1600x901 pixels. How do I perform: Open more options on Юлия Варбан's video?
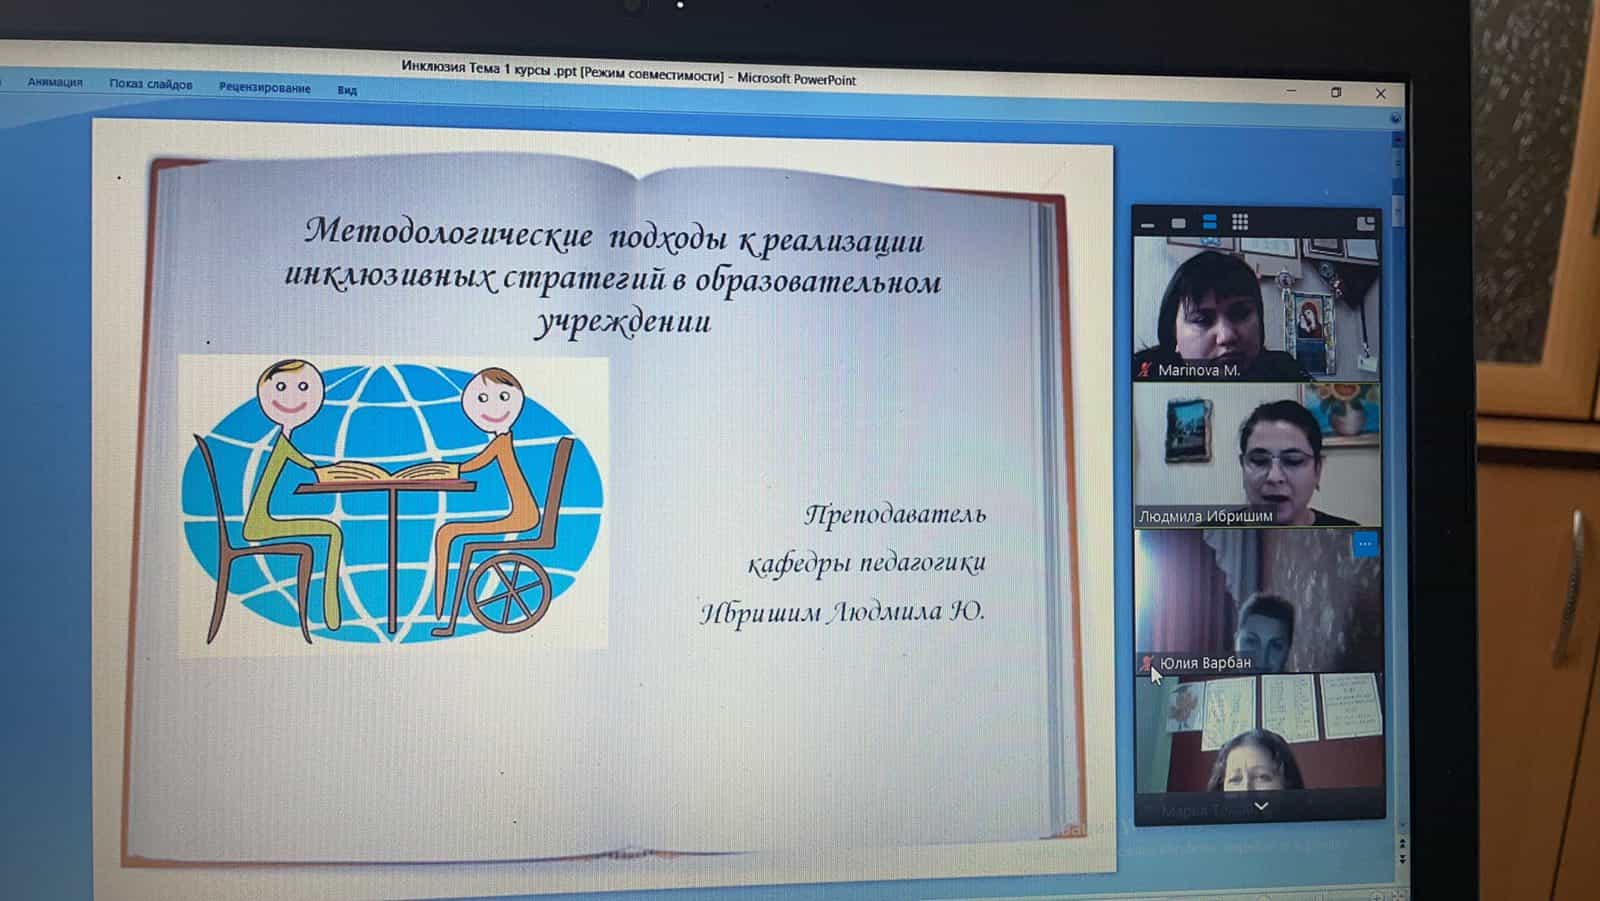[1364, 544]
